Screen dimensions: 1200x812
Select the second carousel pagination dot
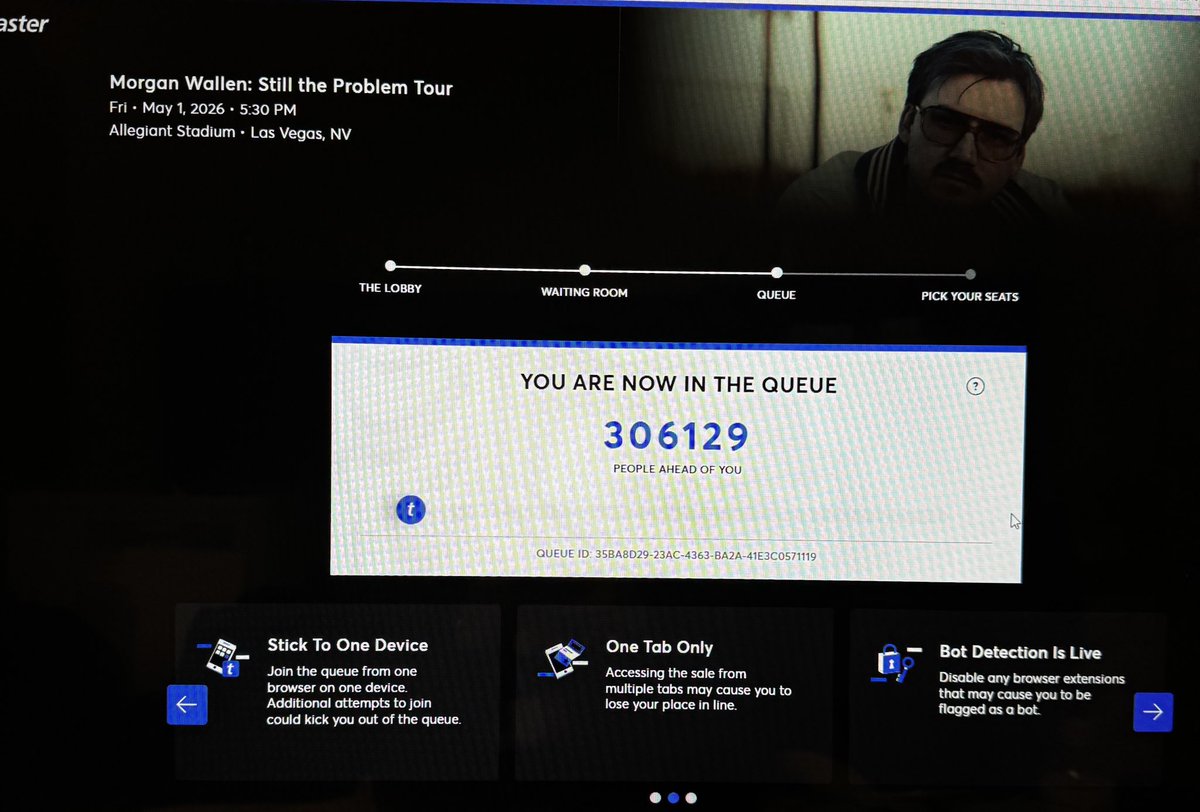coord(673,798)
